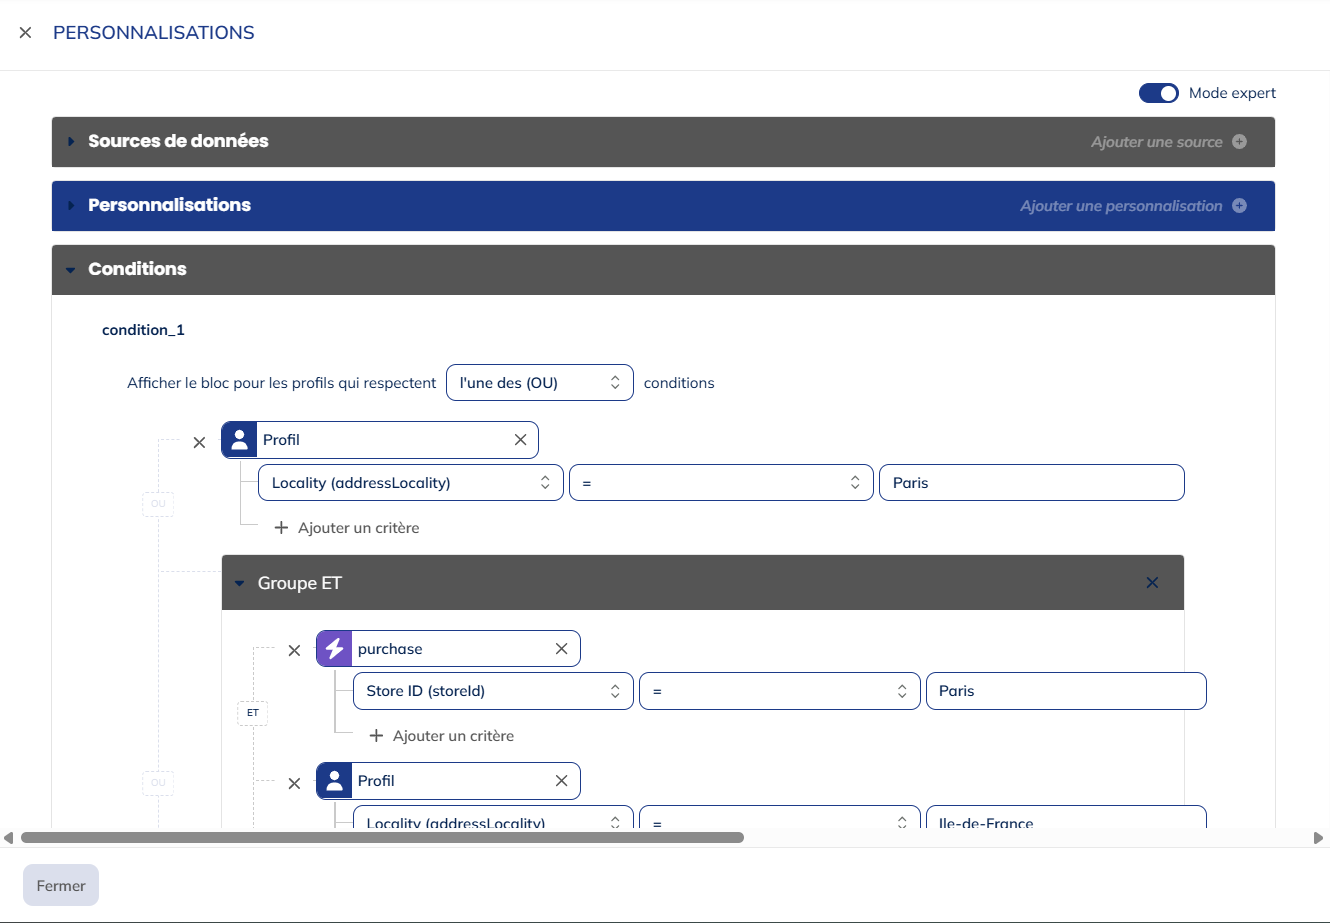
Task: Open the l'une des (OU) dropdown
Action: pos(539,383)
